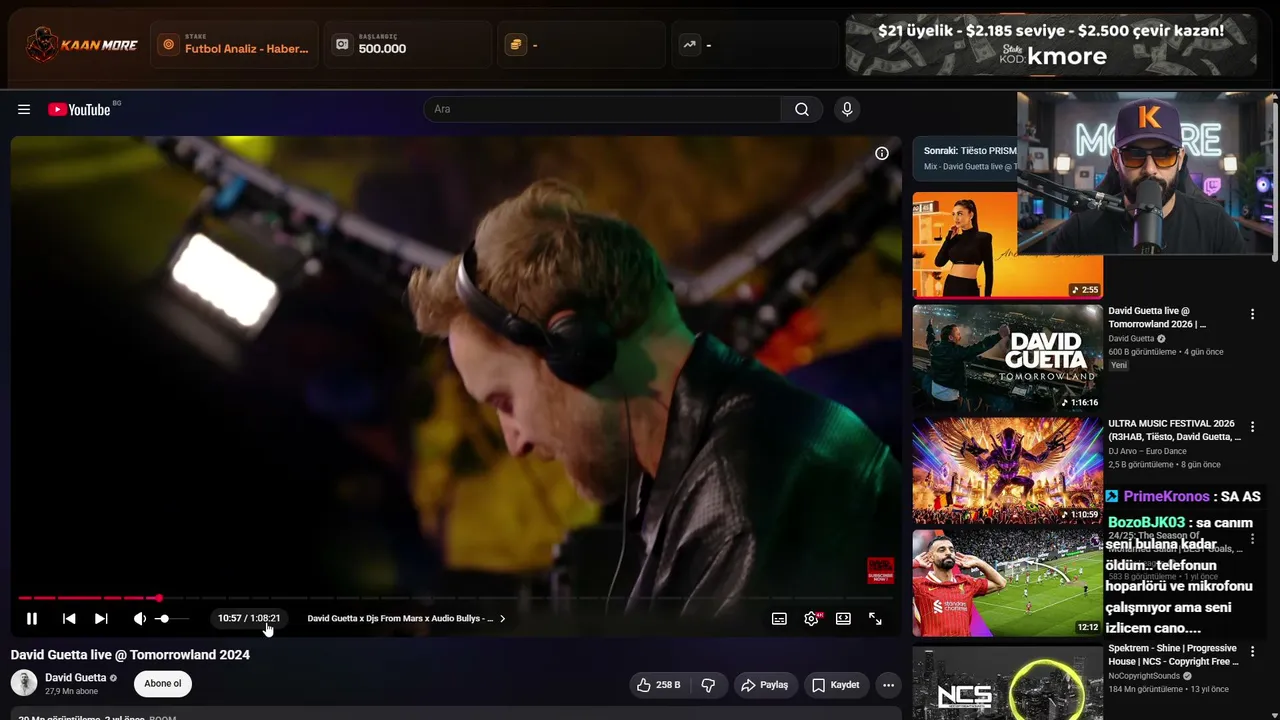The image size is (1280, 720).
Task: Click the 10:57 / 1:08:21 time display
Action: pos(249,619)
